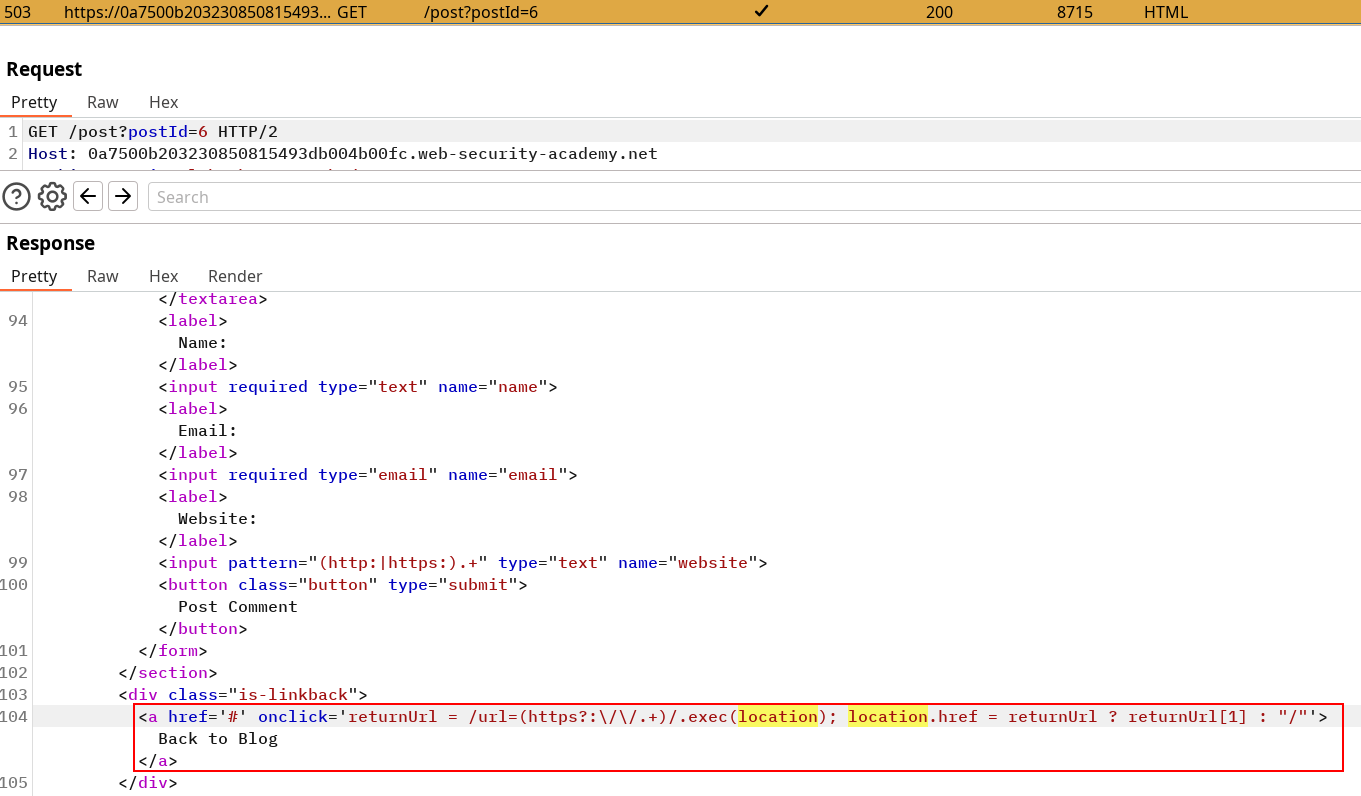Screen dimensions: 1361x796
Task: Switch to the Request Hex tab
Action: 163,102
